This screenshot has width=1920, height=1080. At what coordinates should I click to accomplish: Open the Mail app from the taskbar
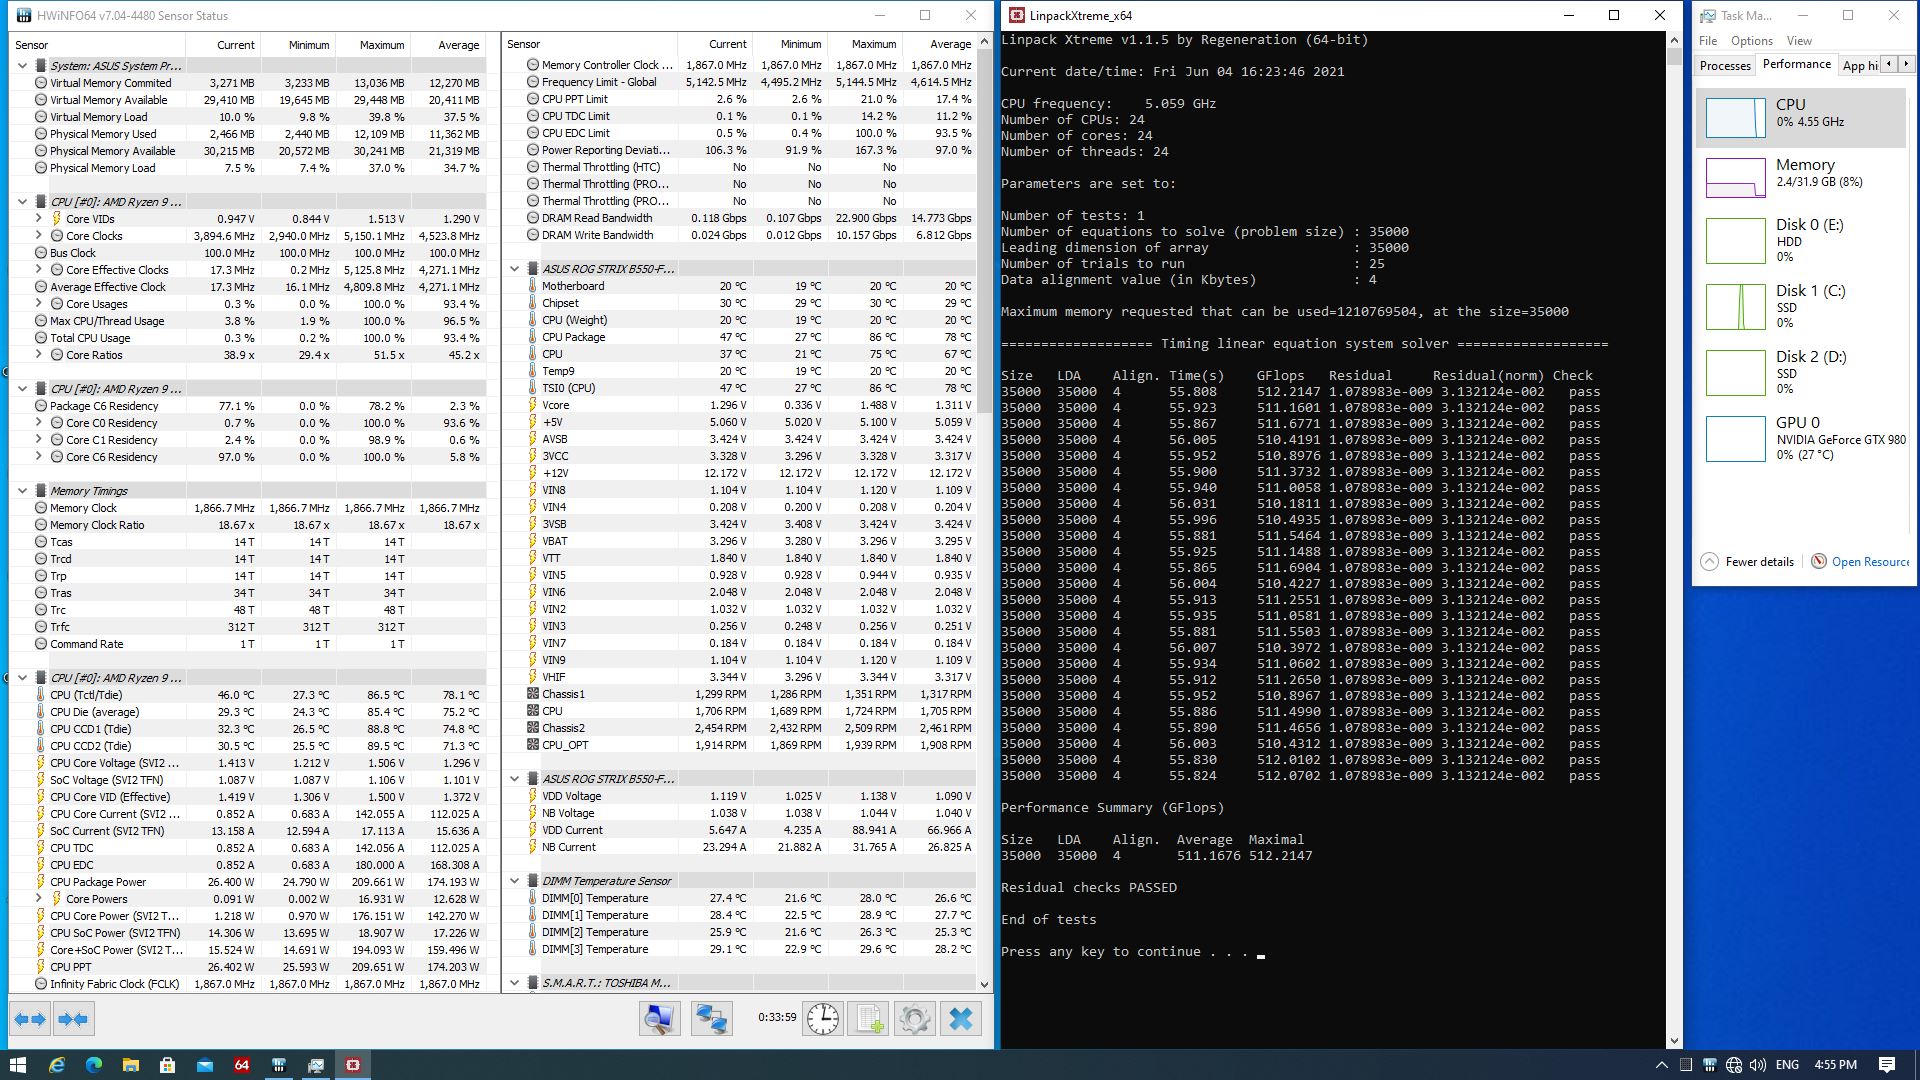205,1065
